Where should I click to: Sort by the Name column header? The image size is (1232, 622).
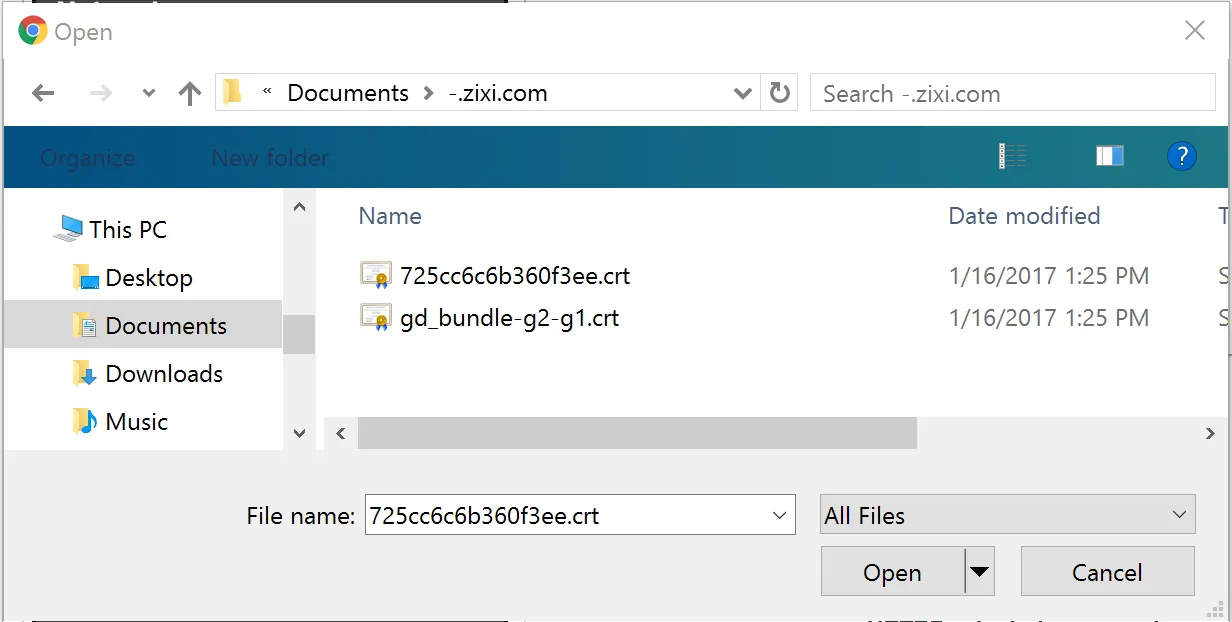[x=390, y=216]
